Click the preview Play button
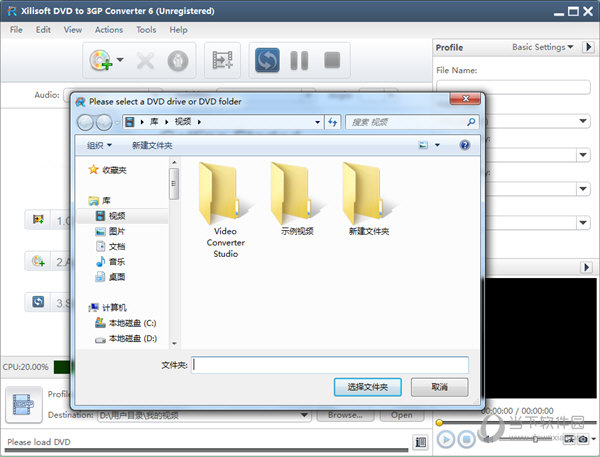Viewport: 600px width, 457px height. pos(445,439)
